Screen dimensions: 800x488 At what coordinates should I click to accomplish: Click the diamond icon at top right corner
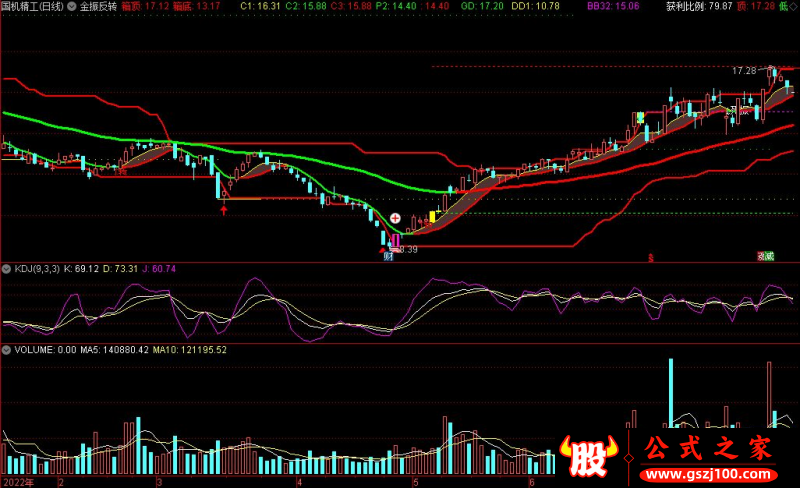pyautogui.click(x=793, y=7)
